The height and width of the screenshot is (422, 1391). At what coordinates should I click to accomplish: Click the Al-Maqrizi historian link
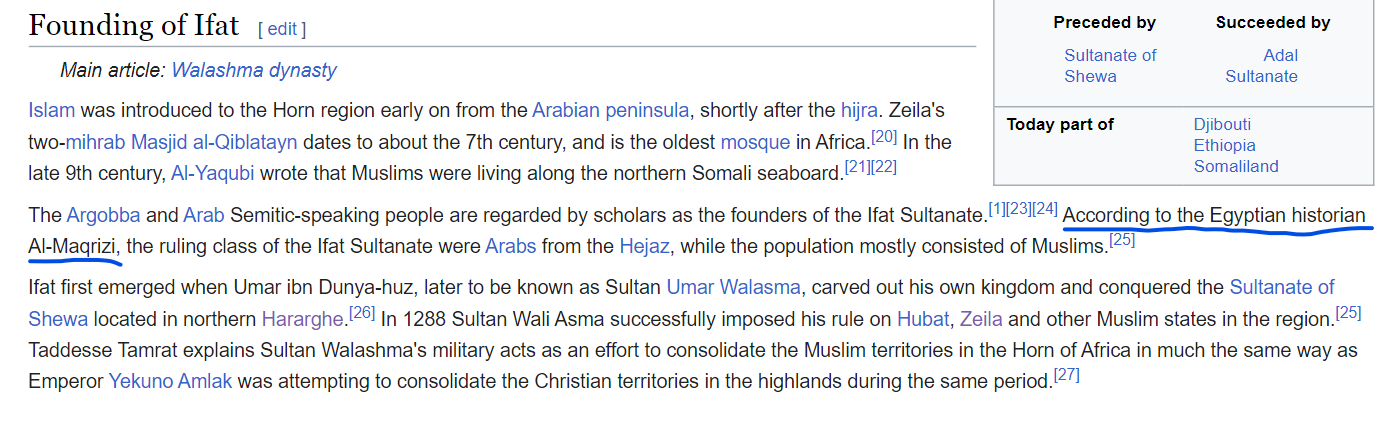click(73, 246)
